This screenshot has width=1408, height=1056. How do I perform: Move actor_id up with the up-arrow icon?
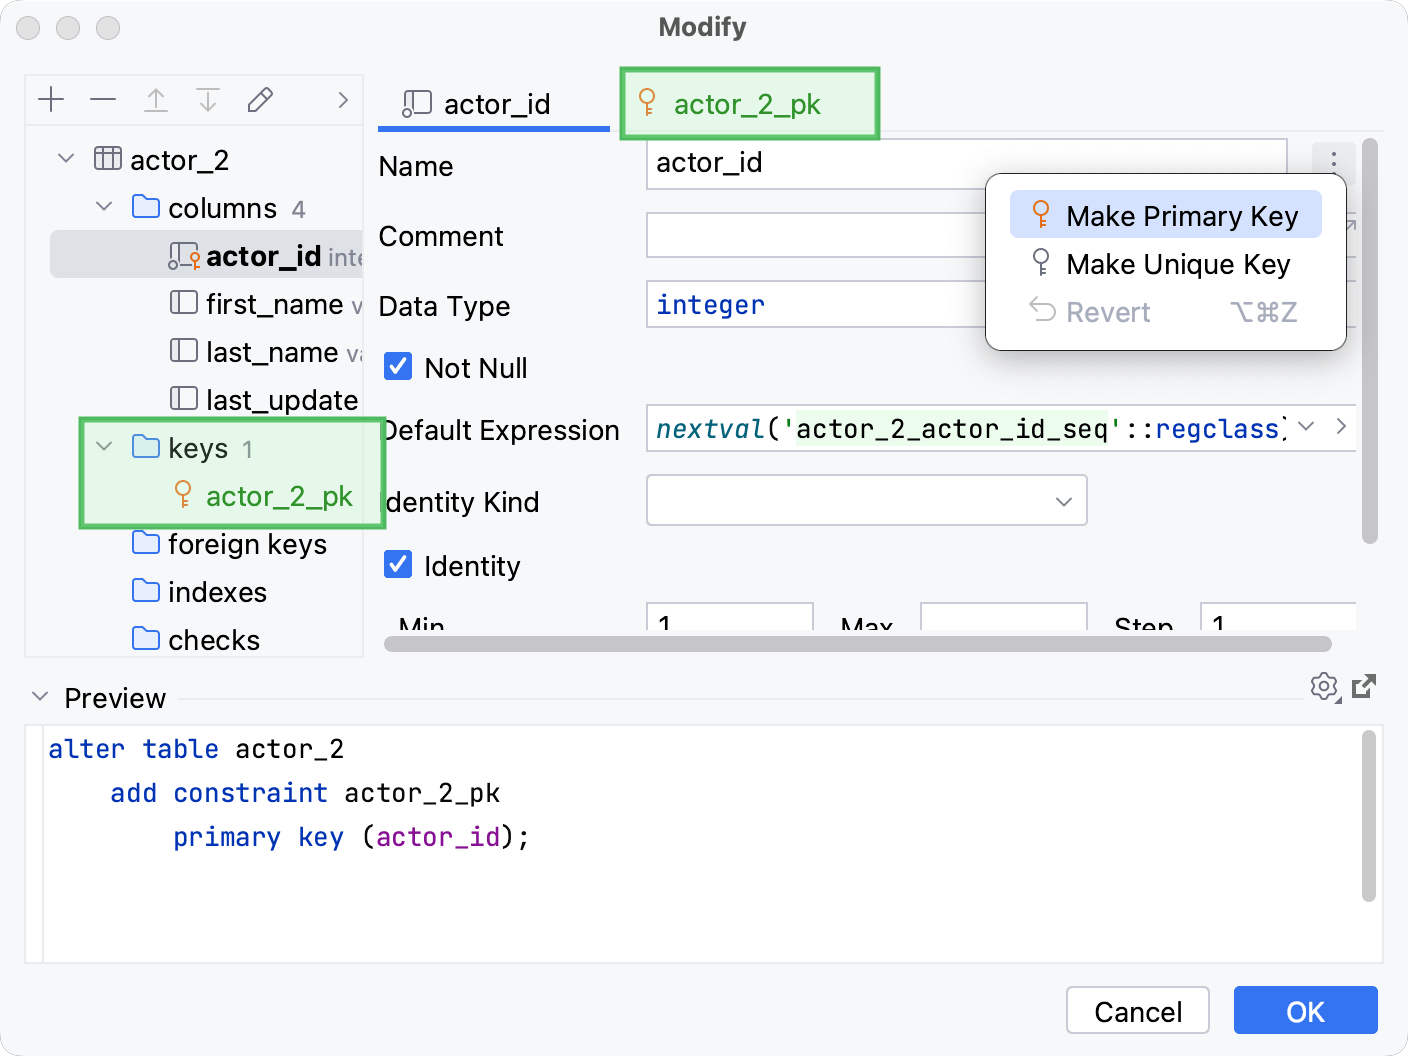pyautogui.click(x=156, y=99)
